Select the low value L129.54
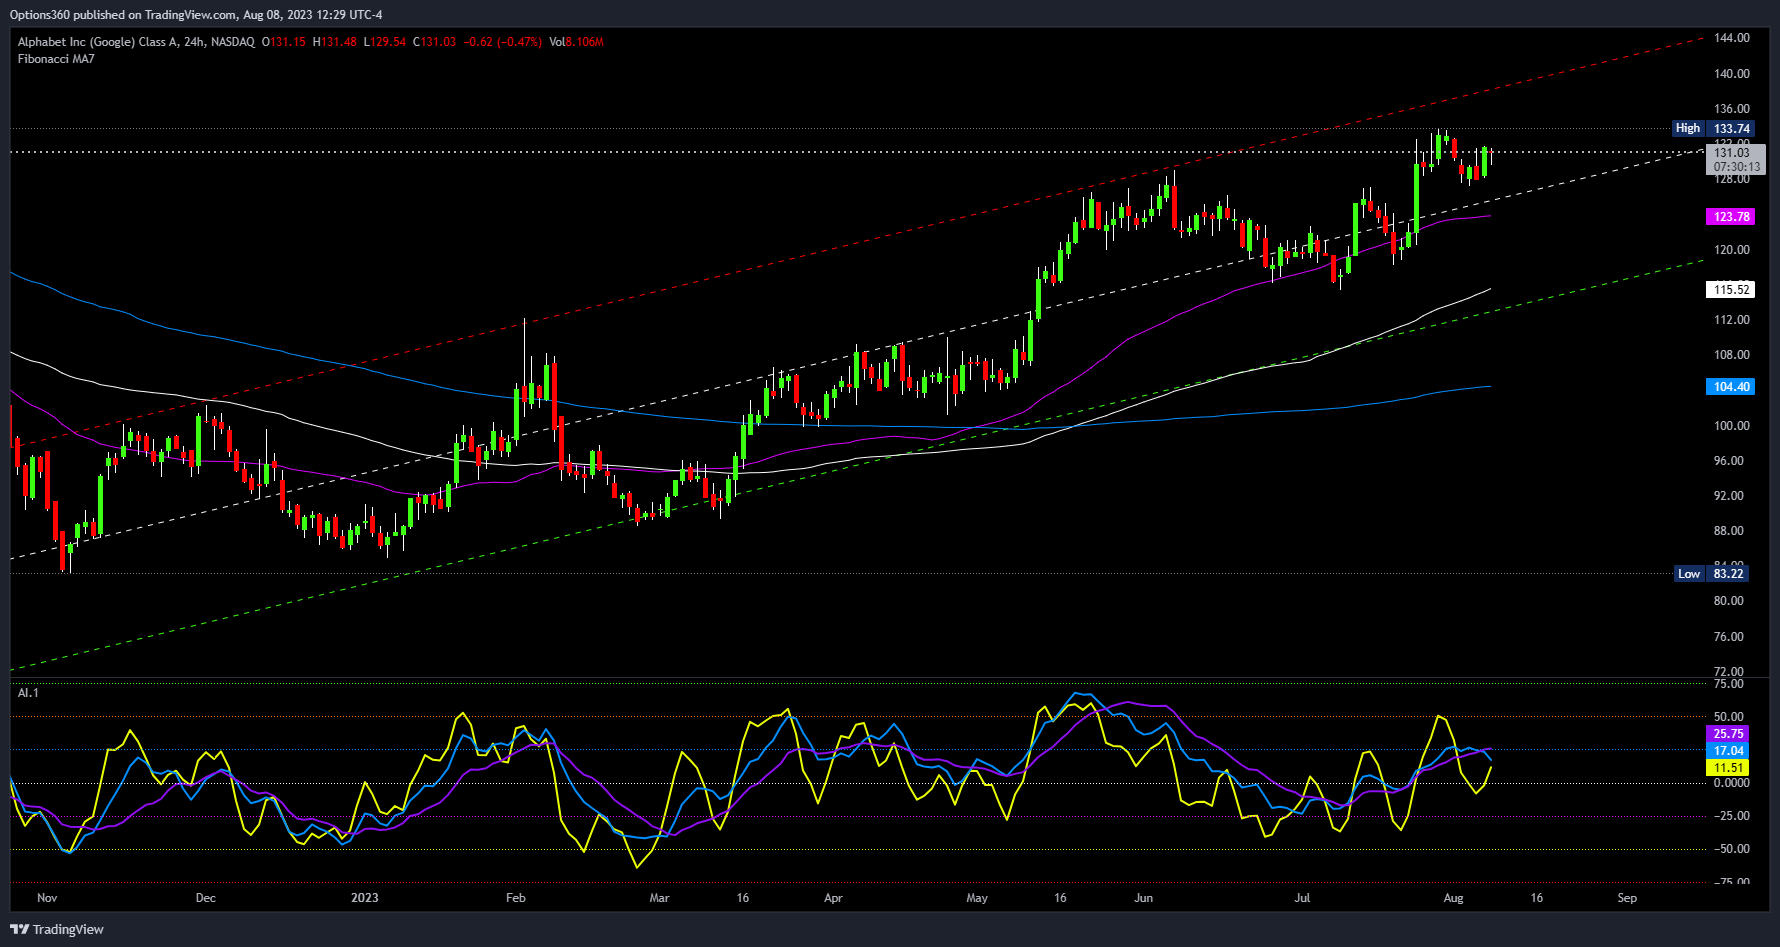1780x947 pixels. tap(385, 42)
